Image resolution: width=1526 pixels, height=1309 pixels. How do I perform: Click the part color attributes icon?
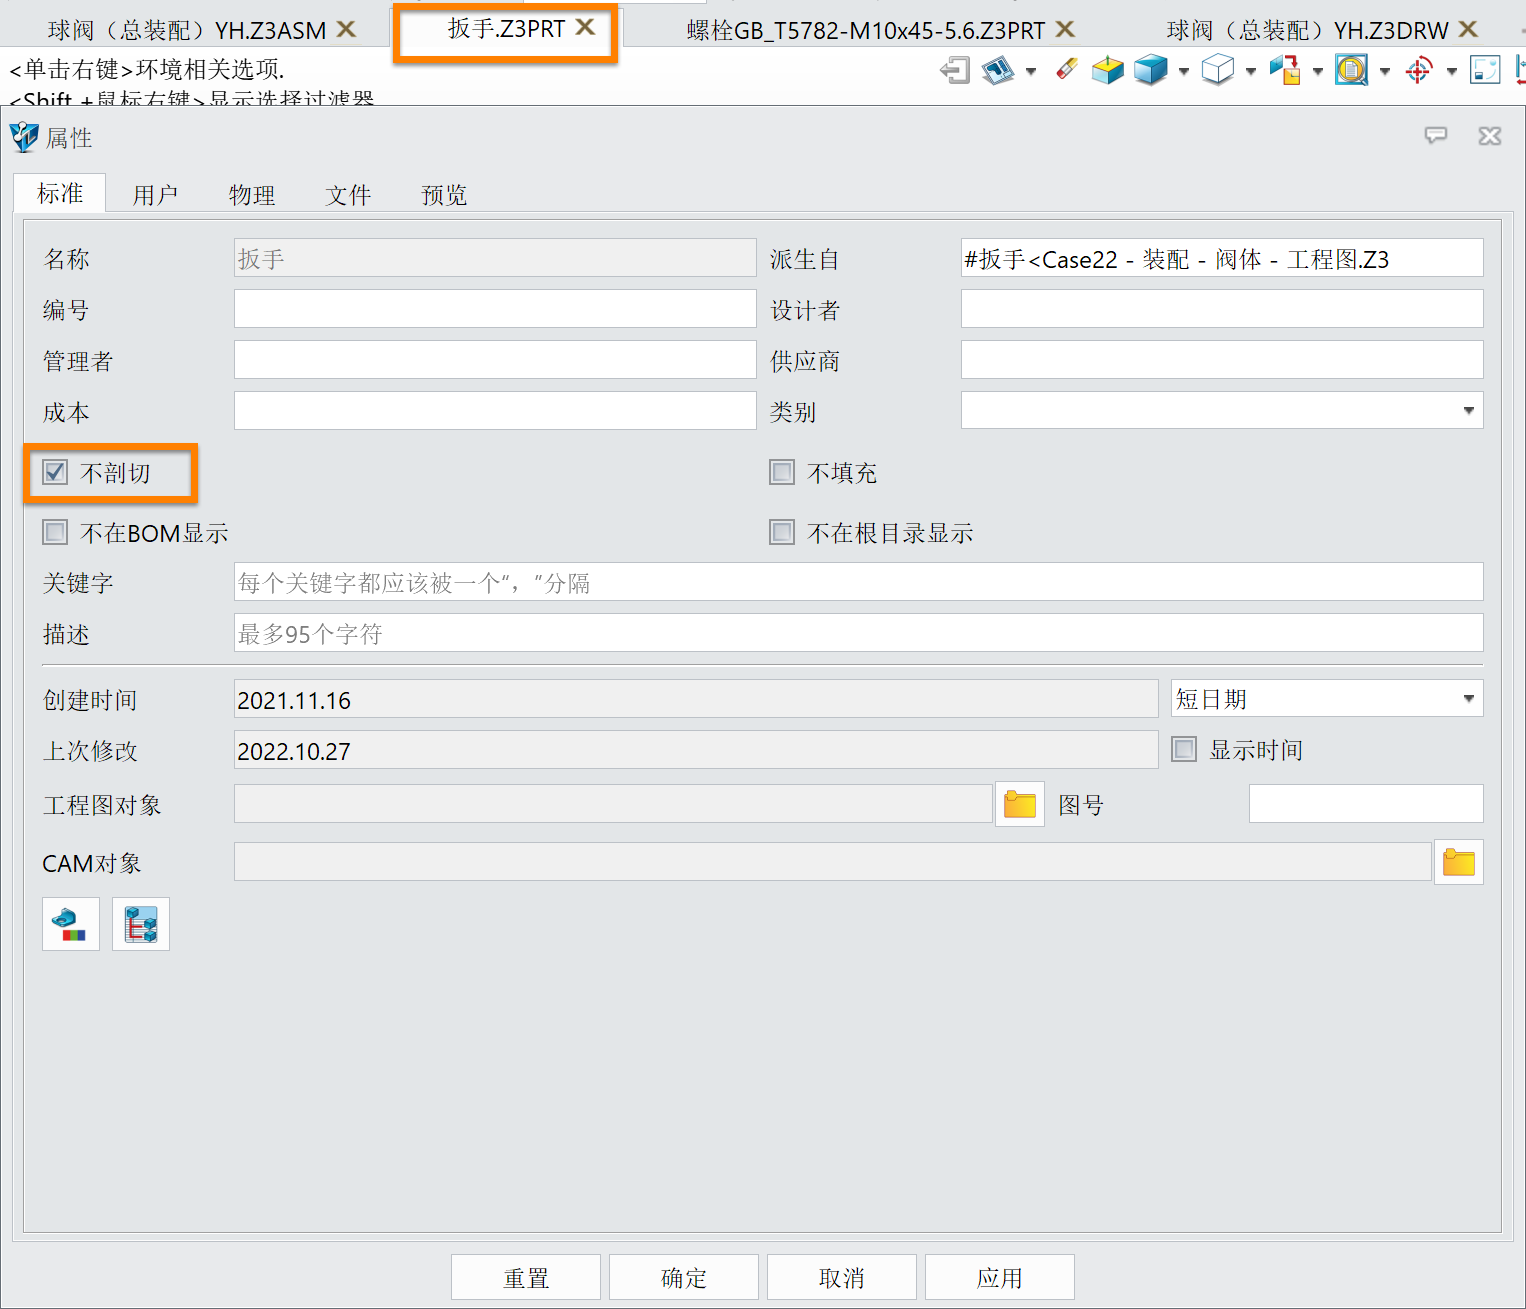pos(71,924)
